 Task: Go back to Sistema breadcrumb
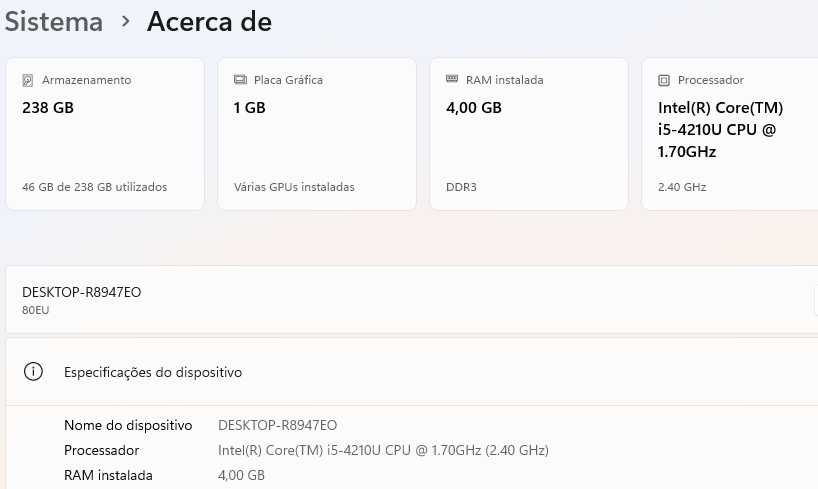click(x=53, y=21)
